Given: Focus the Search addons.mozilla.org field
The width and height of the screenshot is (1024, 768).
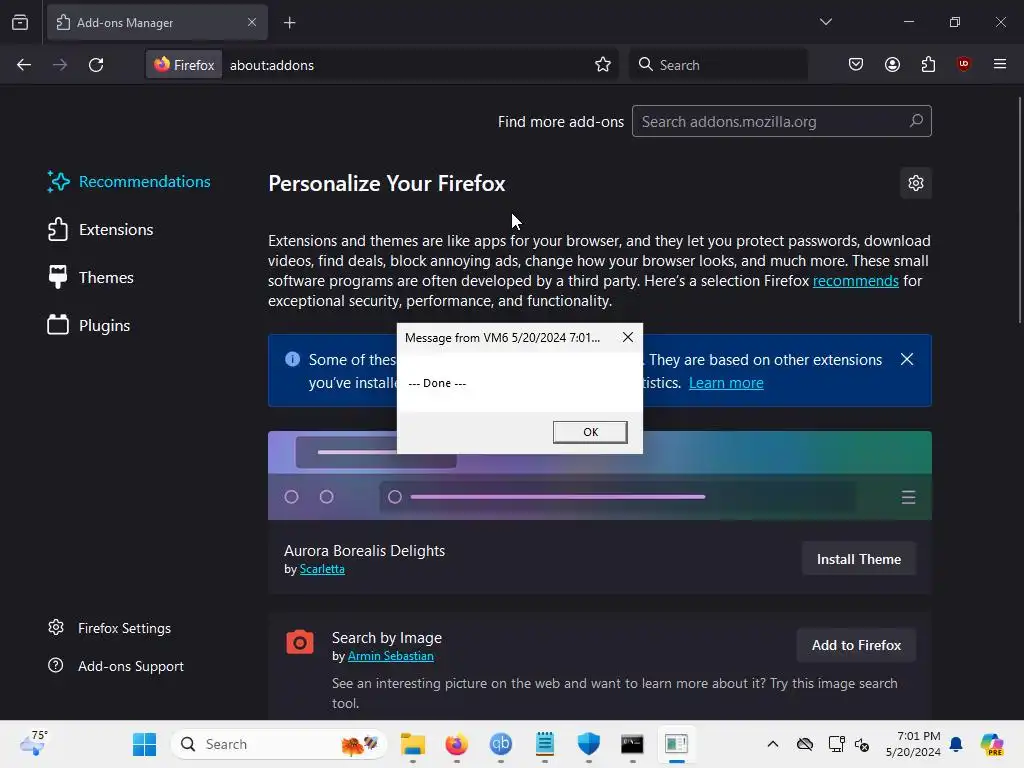Looking at the screenshot, I should coord(781,121).
